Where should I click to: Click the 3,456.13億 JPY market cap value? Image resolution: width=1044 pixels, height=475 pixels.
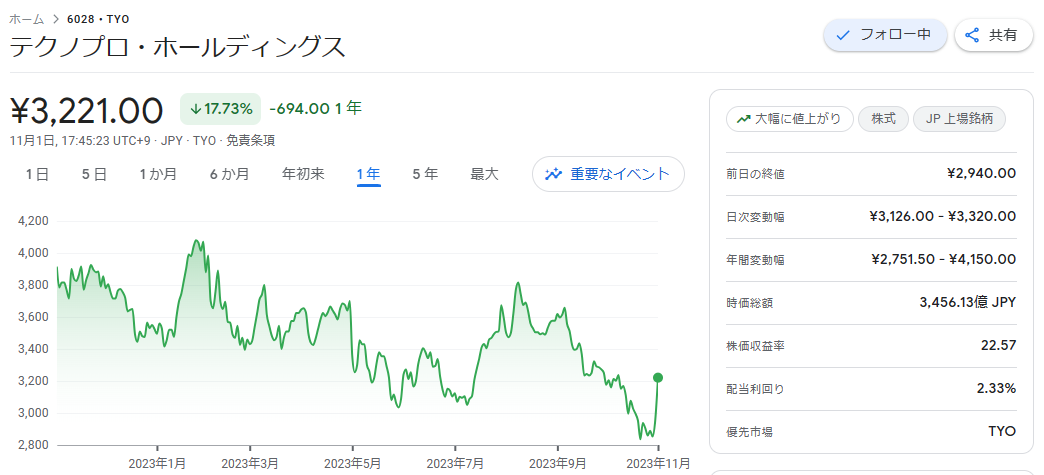tap(967, 302)
